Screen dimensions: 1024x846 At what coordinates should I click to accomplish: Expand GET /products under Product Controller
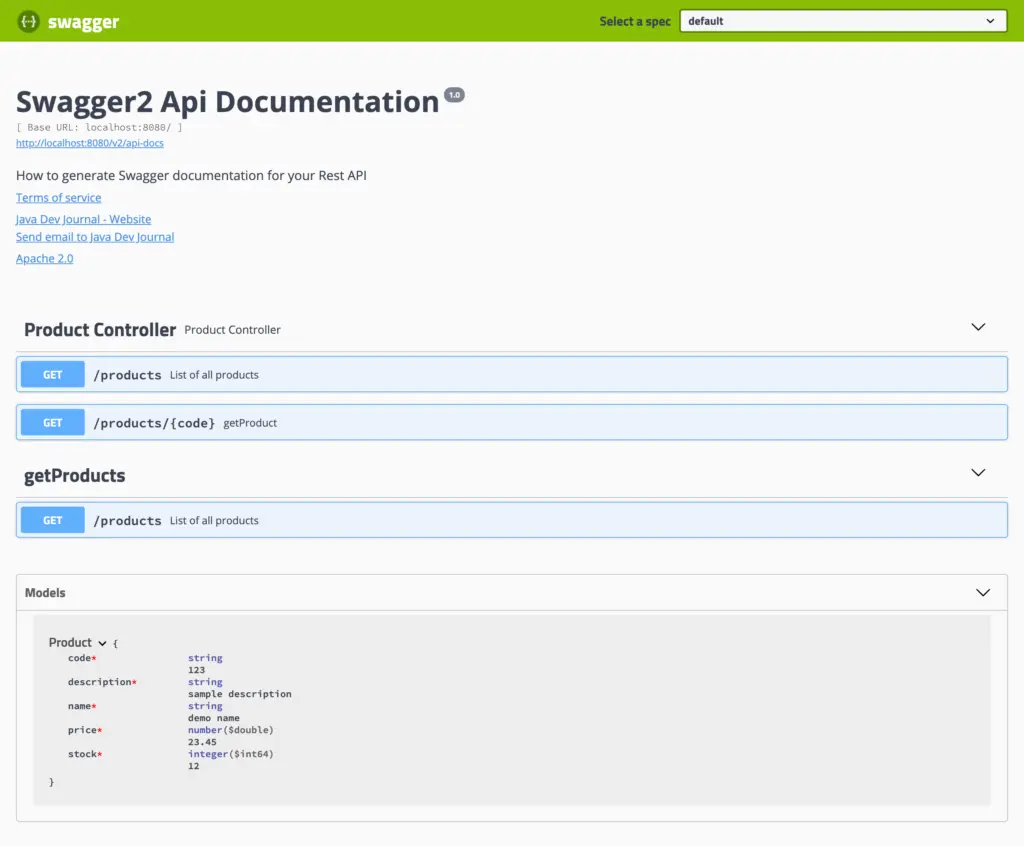tap(511, 374)
